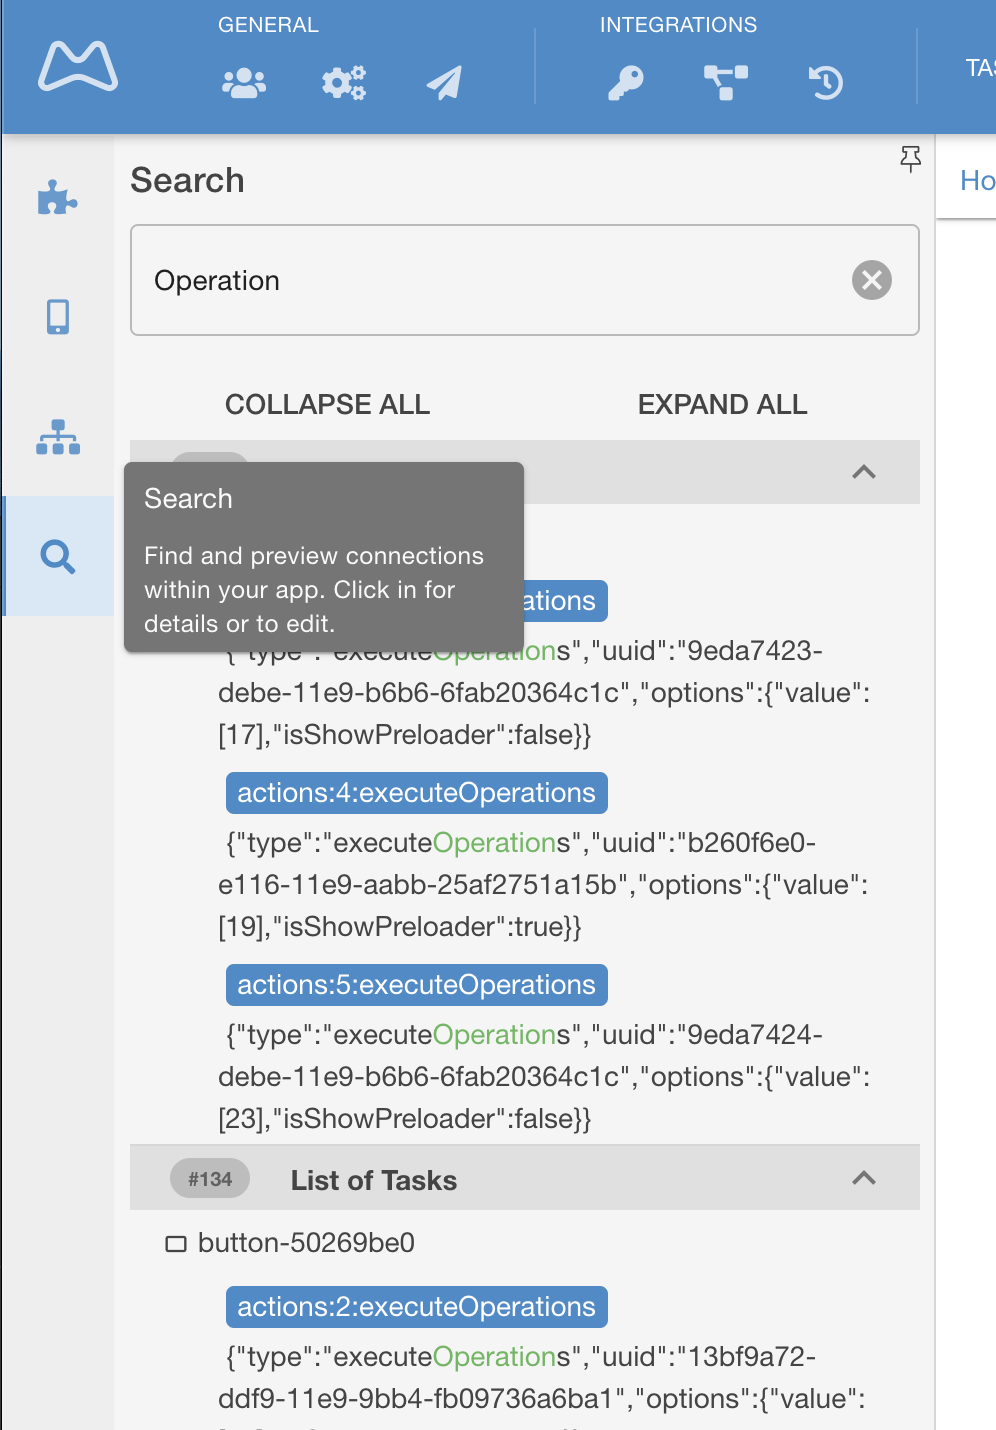This screenshot has height=1430, width=996.
Task: Open the actions:5:executeOperations tag
Action: click(417, 985)
